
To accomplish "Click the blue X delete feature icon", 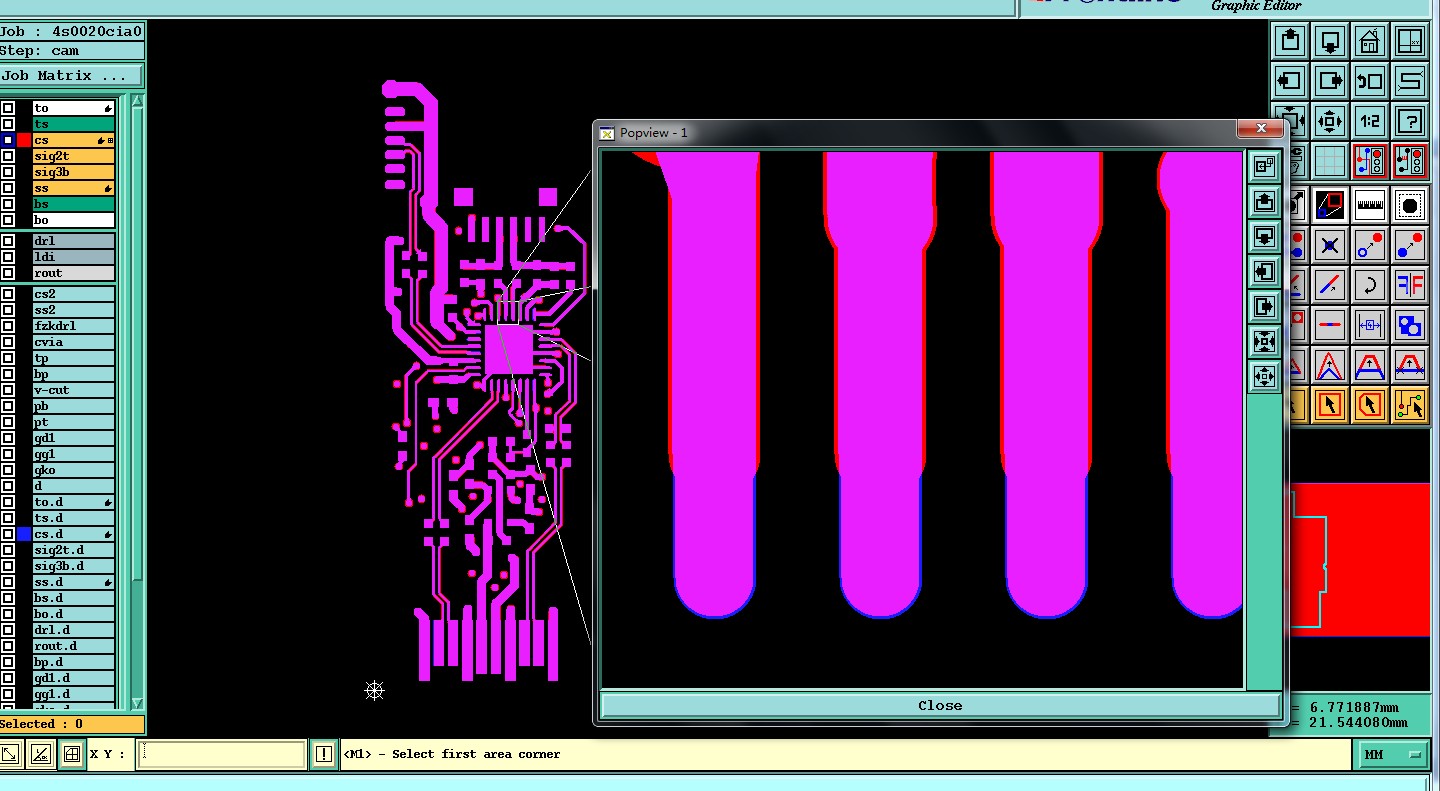I will pyautogui.click(x=1330, y=245).
